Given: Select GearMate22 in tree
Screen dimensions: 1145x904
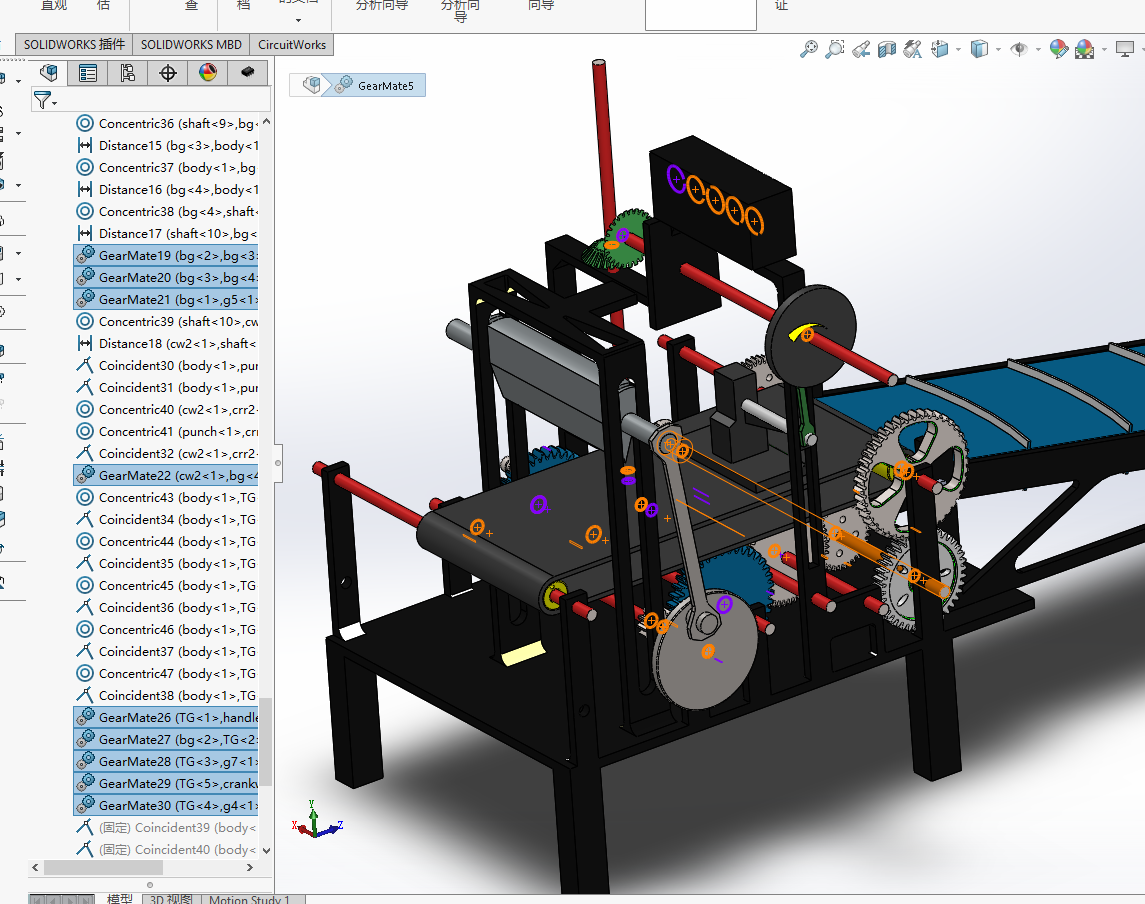Looking at the screenshot, I should coord(166,475).
